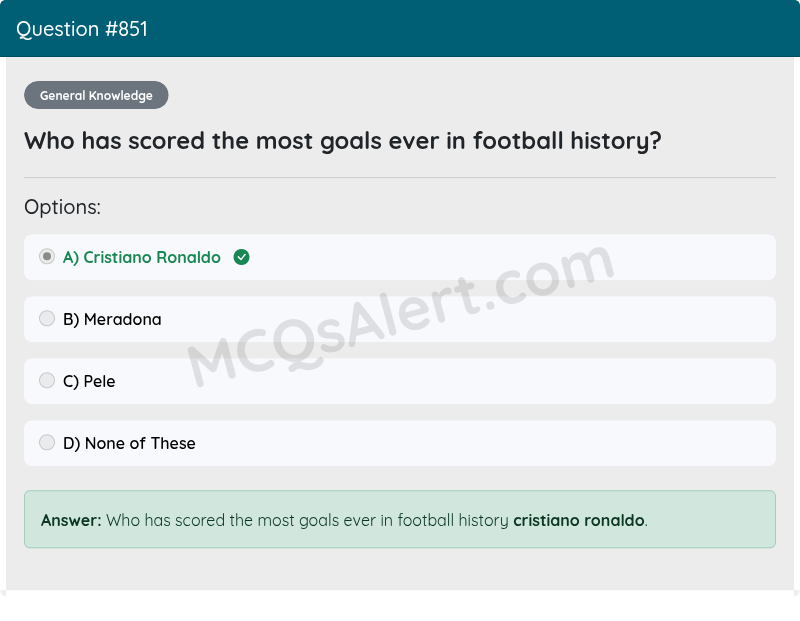Click the green checkmark beside Cristiano Ronaldo
800x621 pixels.
click(x=241, y=257)
